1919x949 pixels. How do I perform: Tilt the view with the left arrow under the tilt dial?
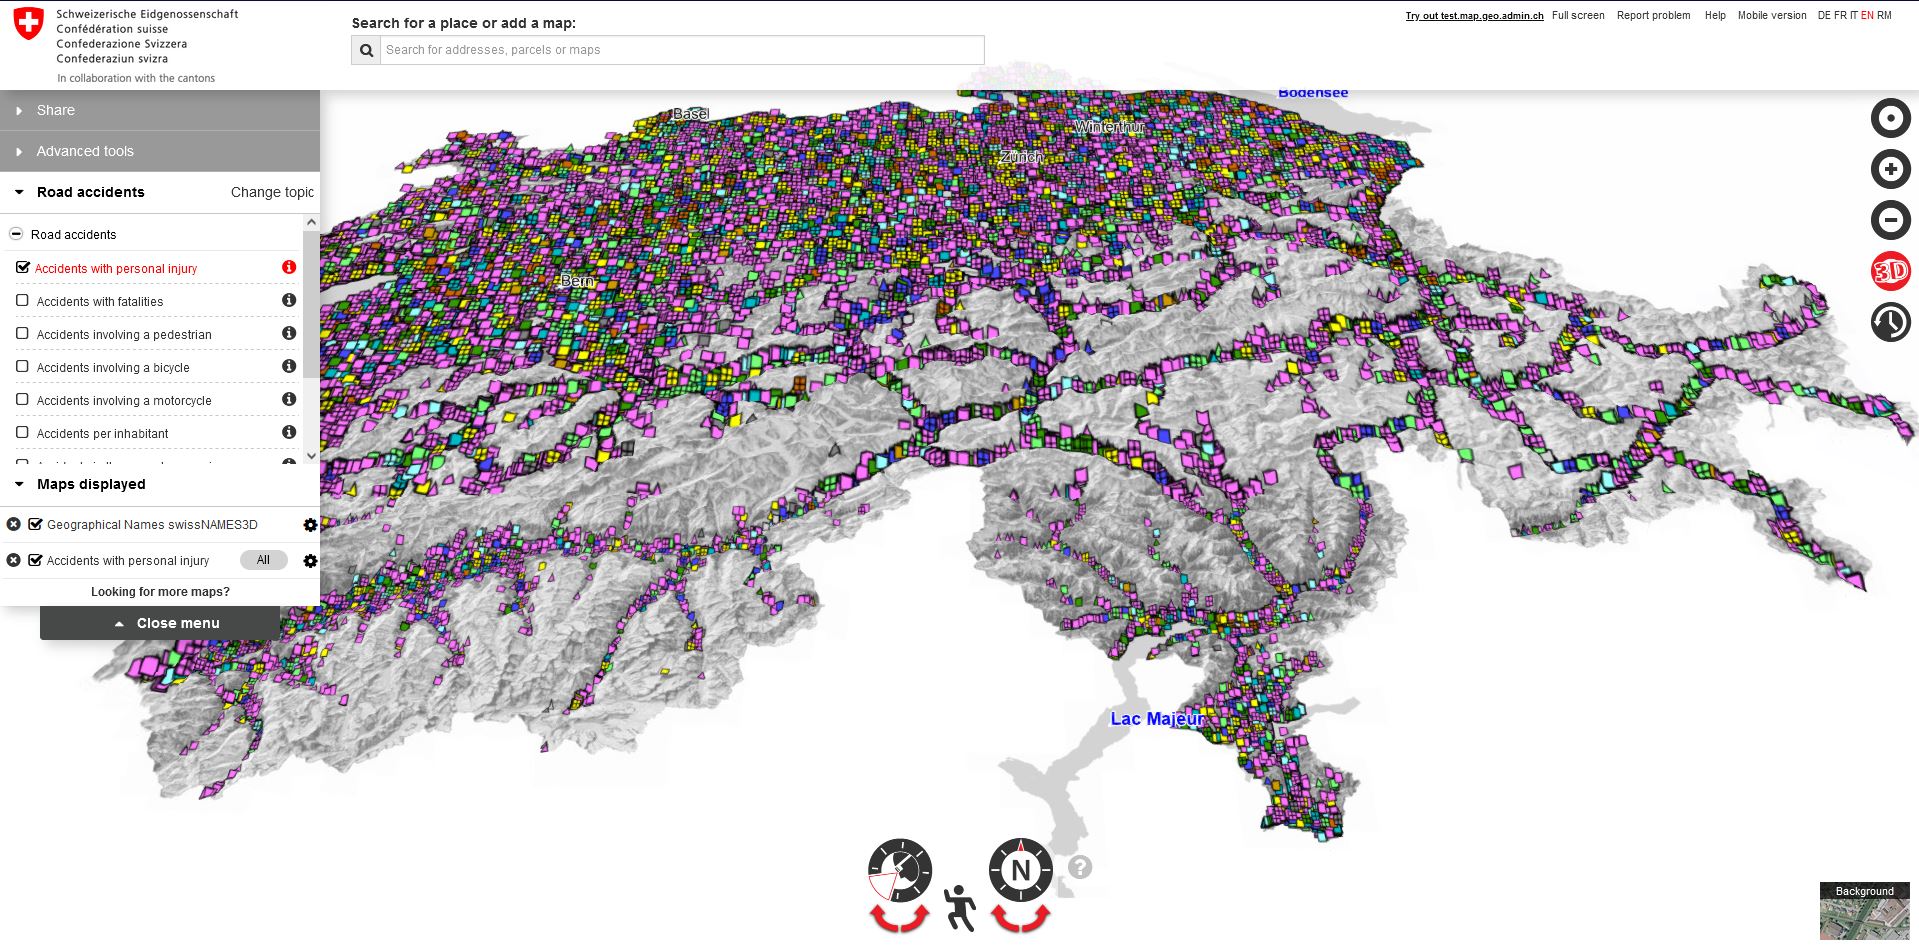tap(883, 916)
